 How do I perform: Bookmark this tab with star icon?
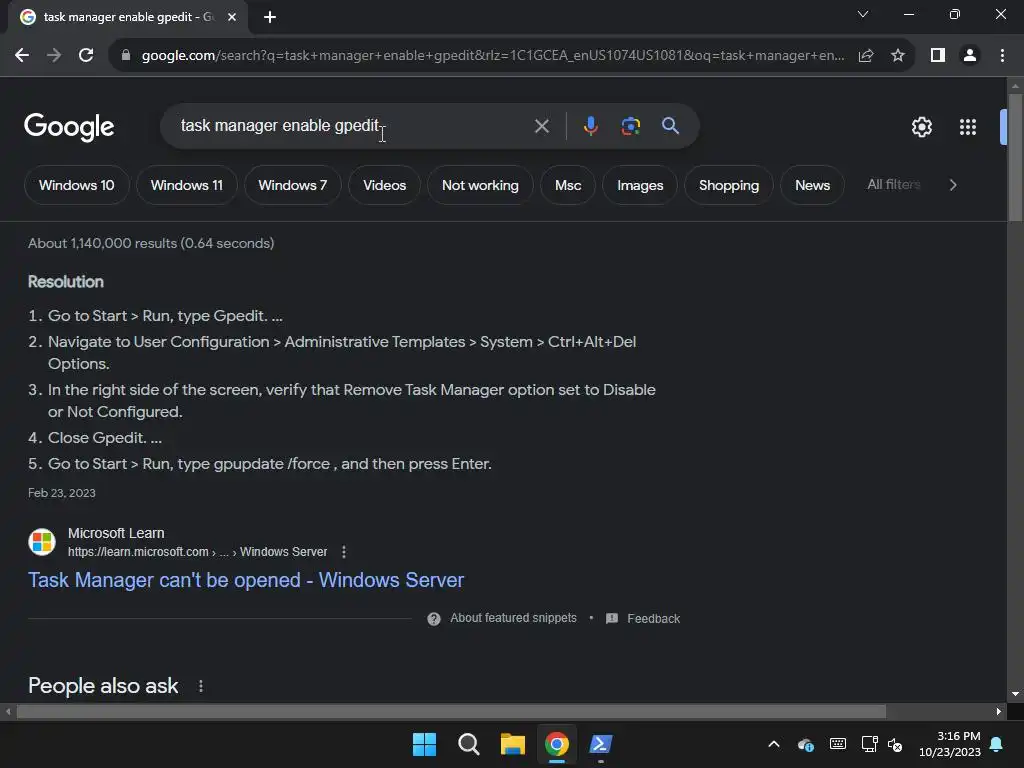coord(898,56)
